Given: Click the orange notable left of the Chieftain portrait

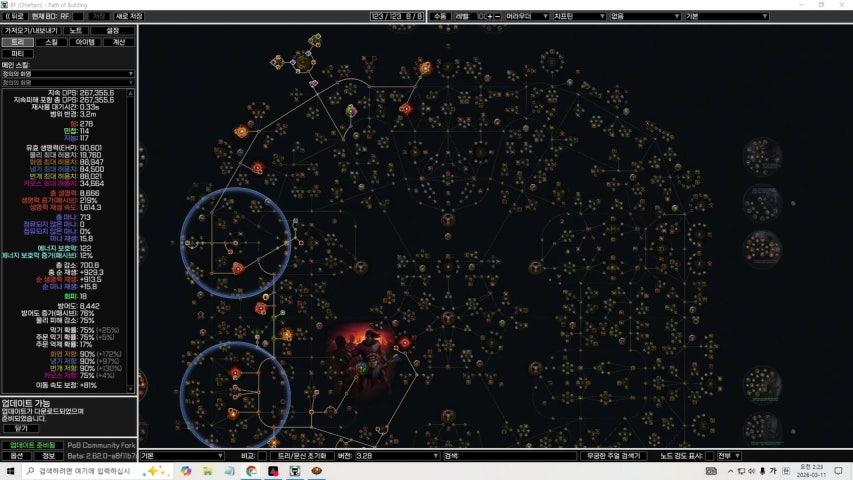Looking at the screenshot, I should [x=287, y=335].
